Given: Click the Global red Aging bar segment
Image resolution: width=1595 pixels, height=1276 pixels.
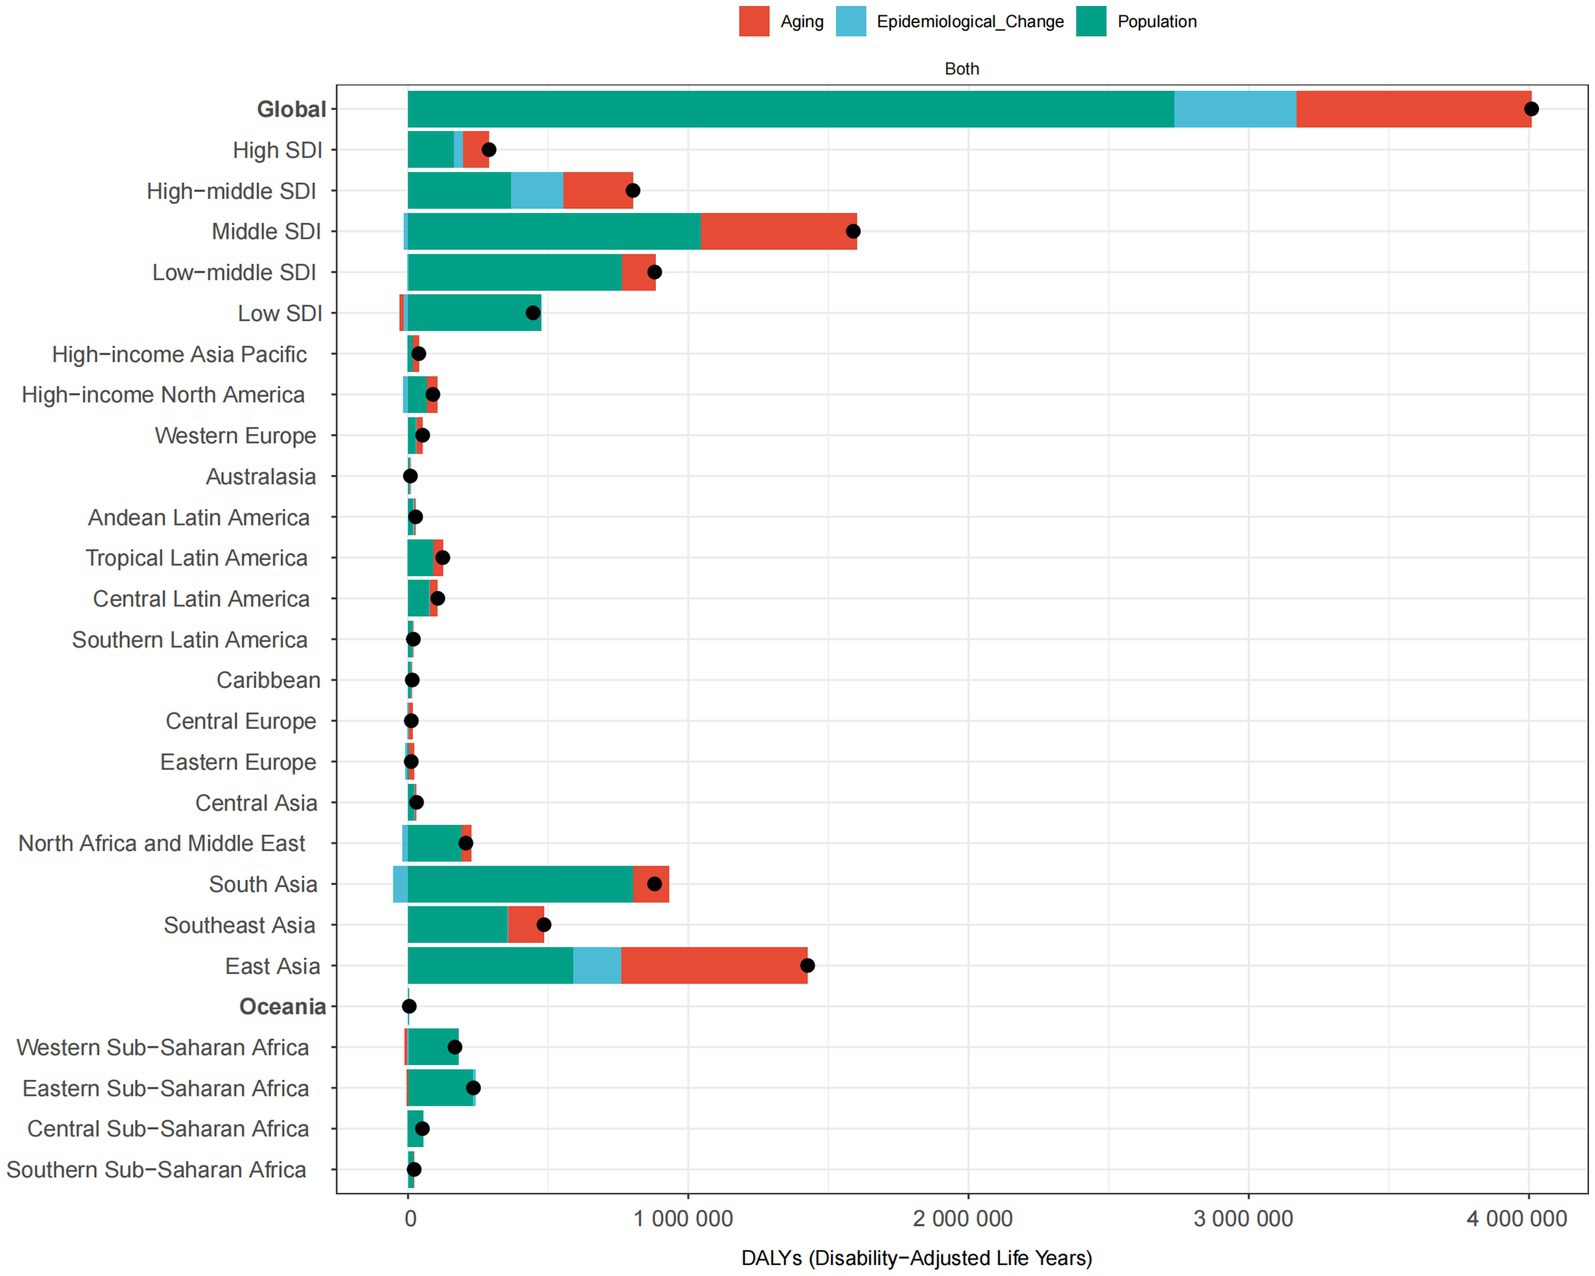Looking at the screenshot, I should (1414, 109).
